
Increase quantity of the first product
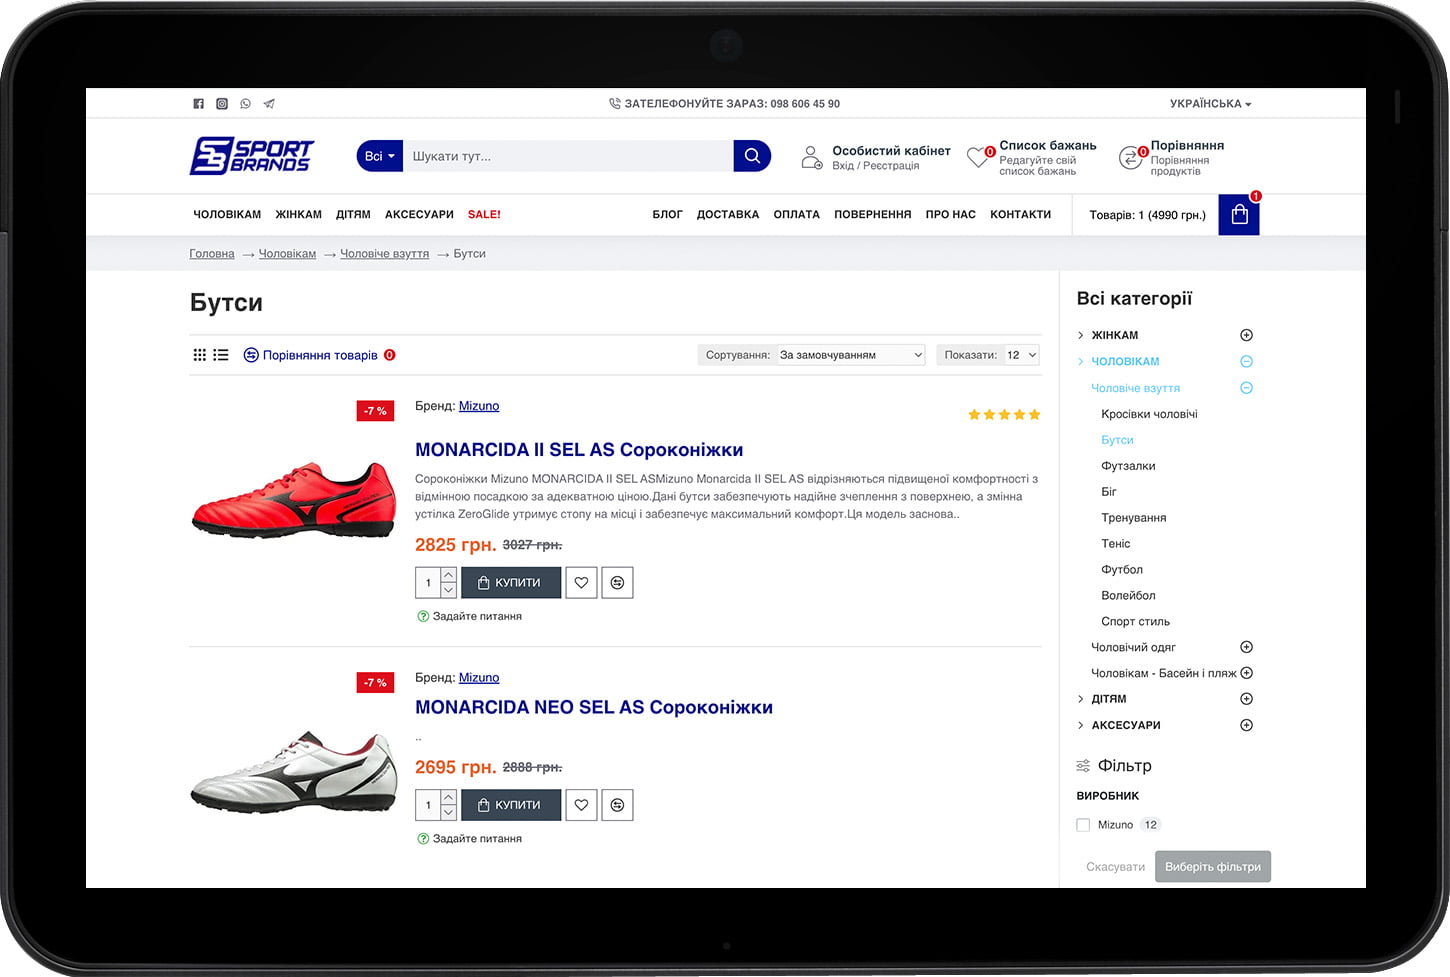449,575
